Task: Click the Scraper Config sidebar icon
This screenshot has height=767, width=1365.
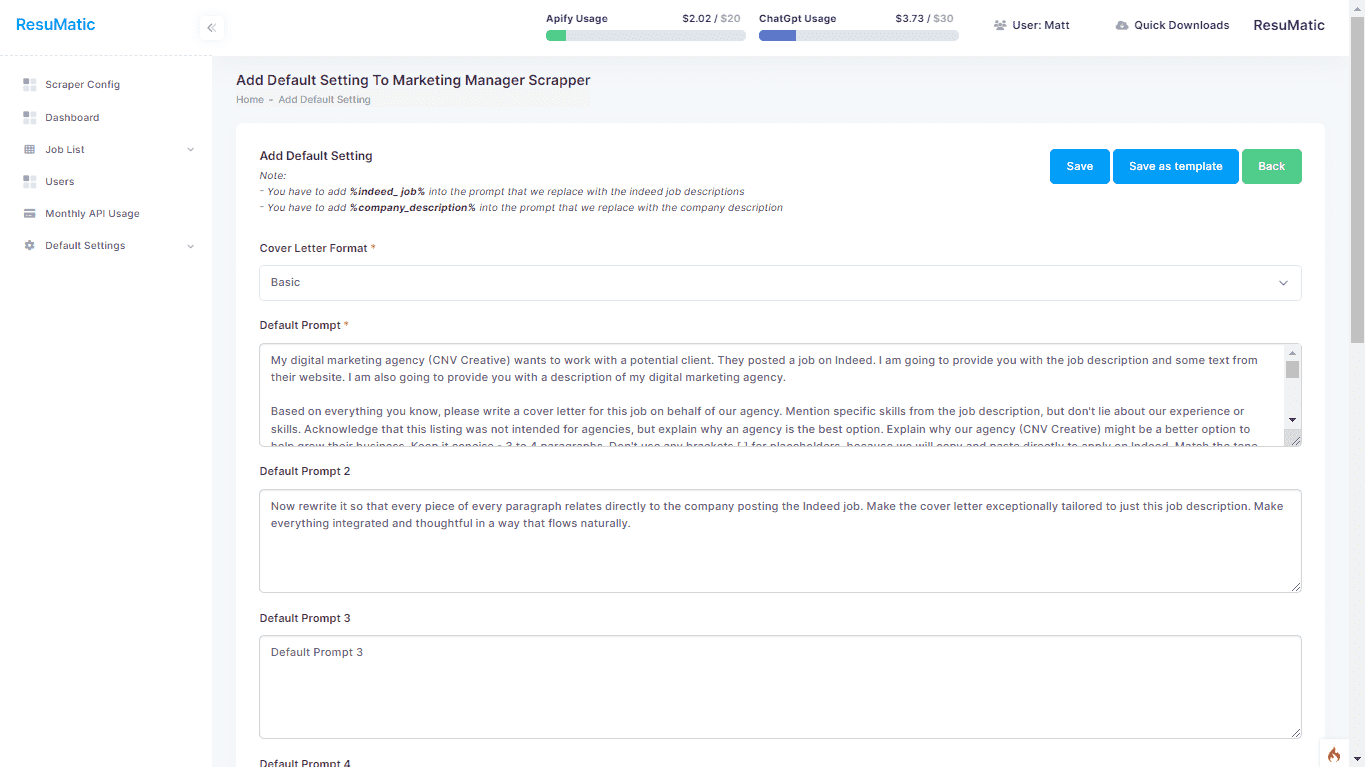Action: pyautogui.click(x=30, y=85)
